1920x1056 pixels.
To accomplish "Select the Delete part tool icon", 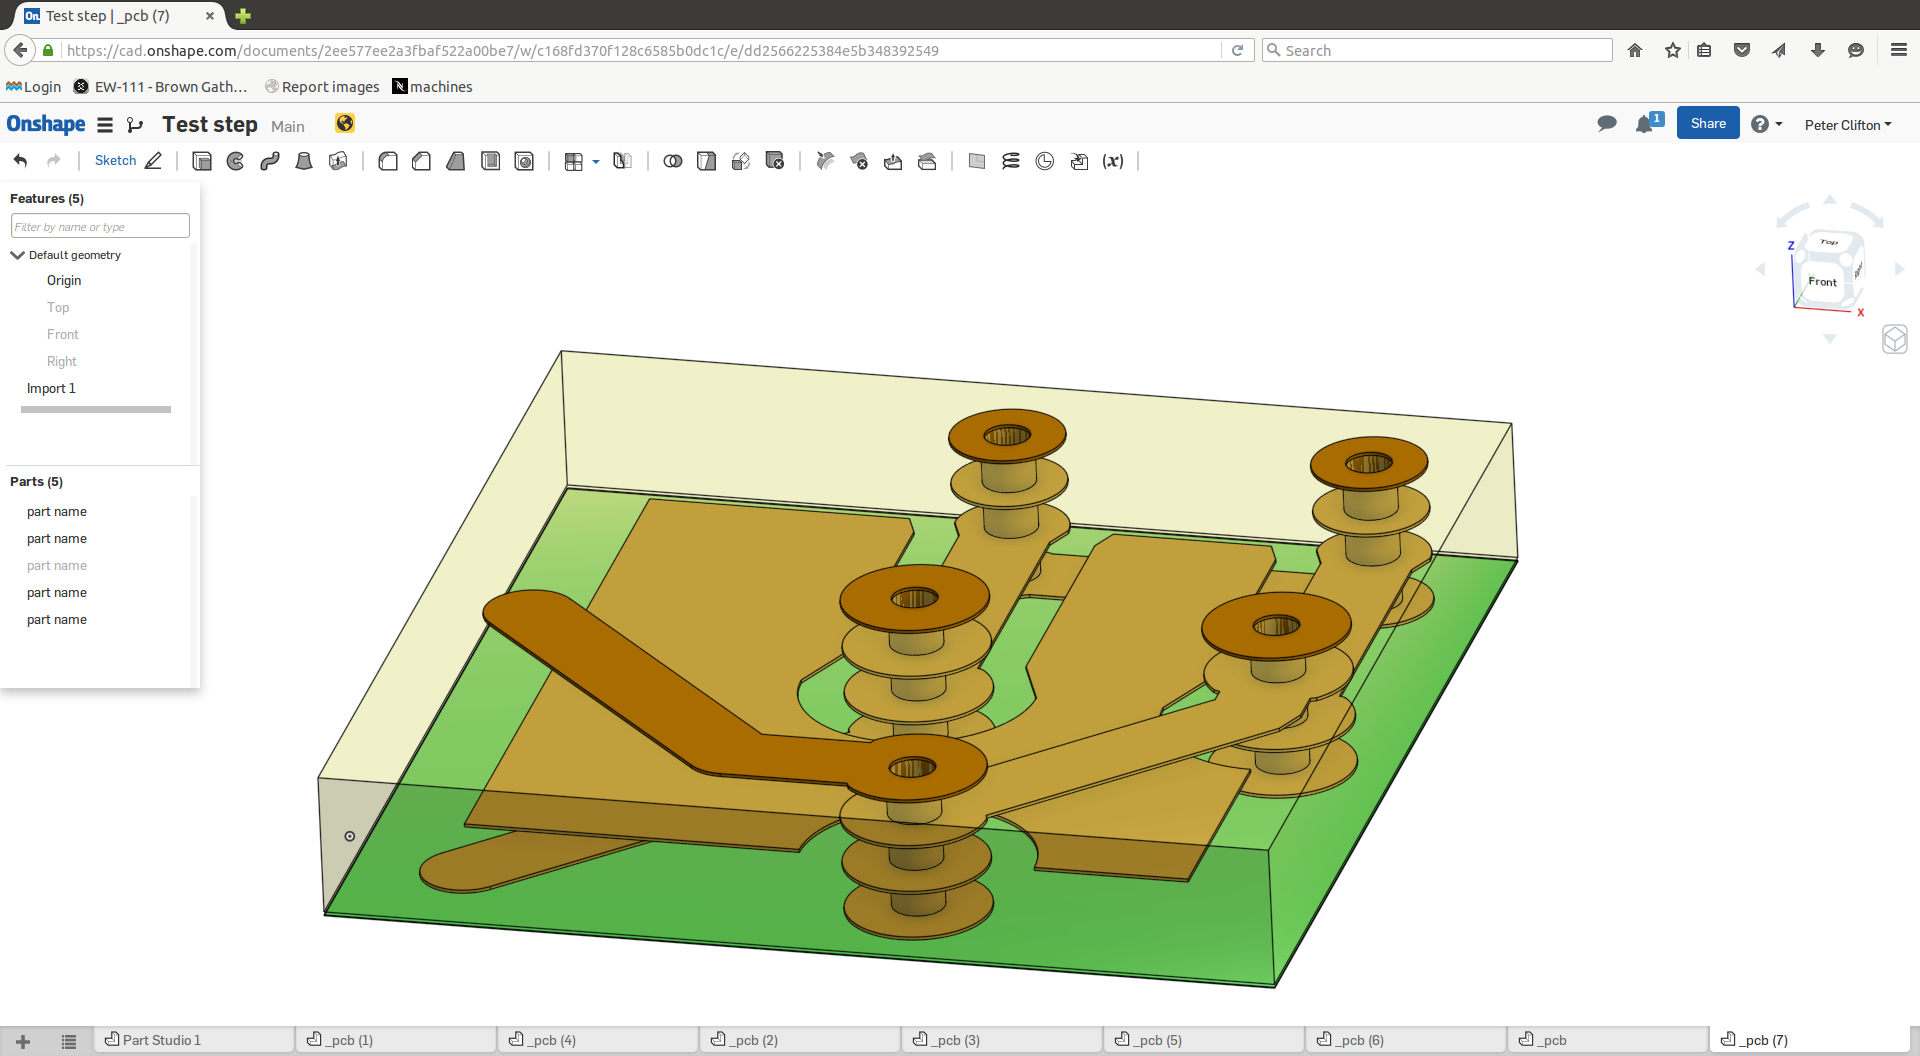I will click(x=775, y=161).
